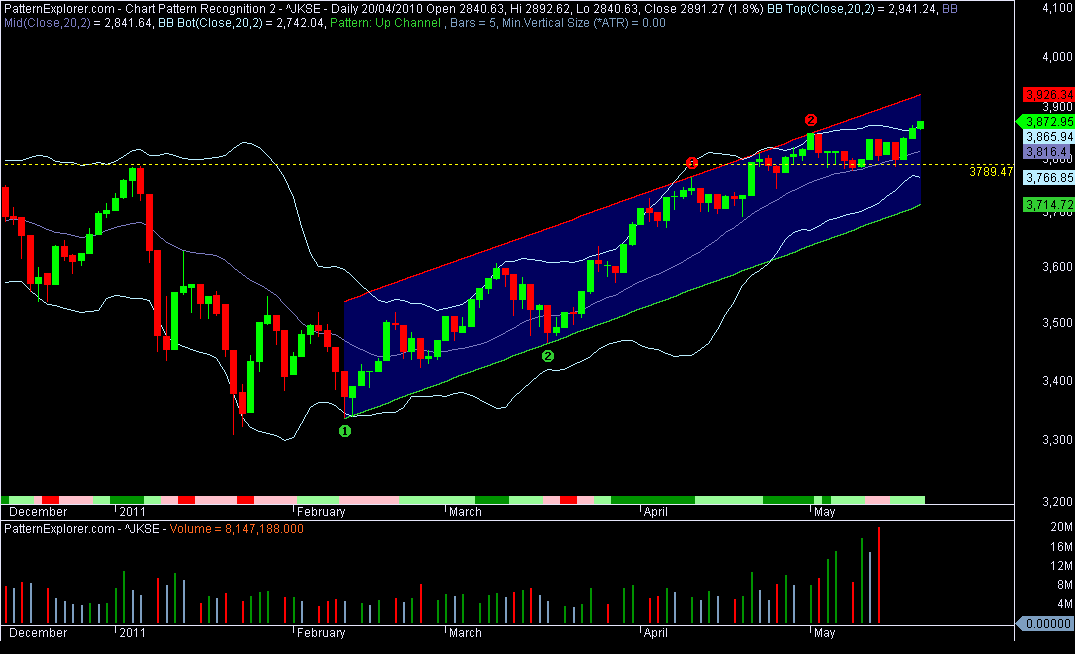The image size is (1075, 654).
Task: Click the 20M volume axis label
Action: 1061,526
